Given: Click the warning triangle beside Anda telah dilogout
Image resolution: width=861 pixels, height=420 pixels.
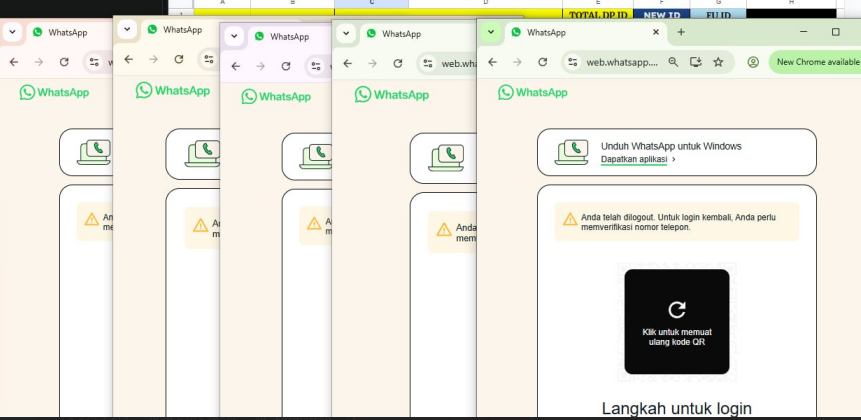Looking at the screenshot, I should click(x=570, y=219).
